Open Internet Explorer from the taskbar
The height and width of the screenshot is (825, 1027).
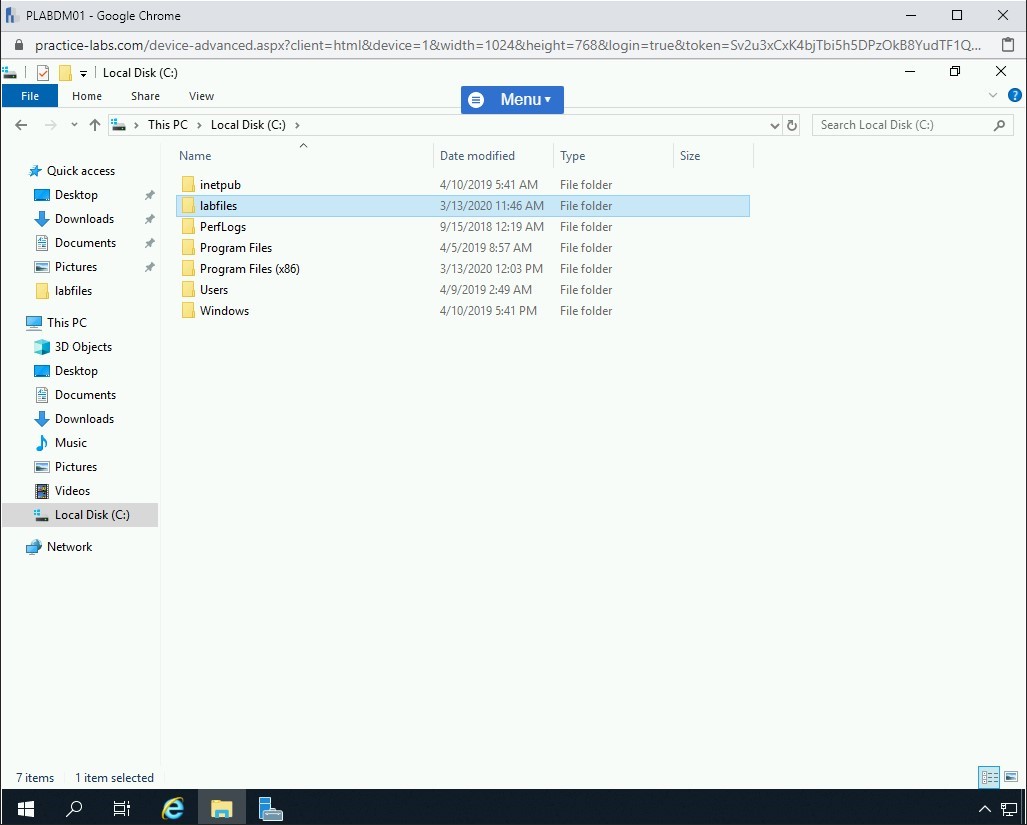click(x=173, y=808)
